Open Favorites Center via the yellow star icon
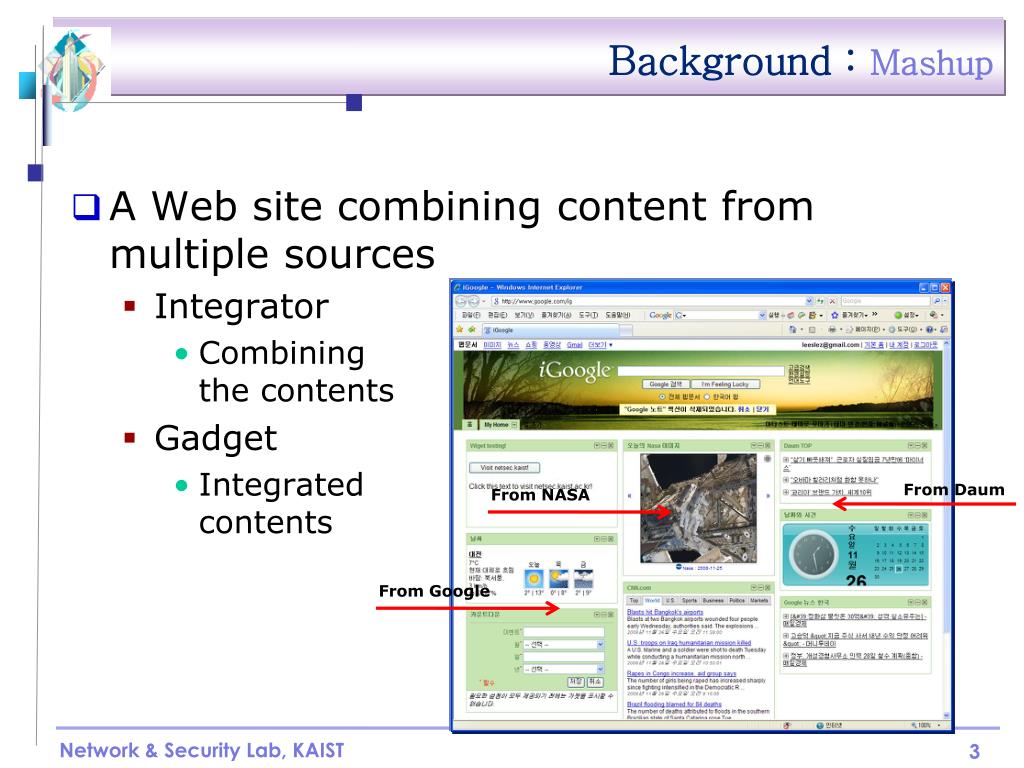 (460, 329)
